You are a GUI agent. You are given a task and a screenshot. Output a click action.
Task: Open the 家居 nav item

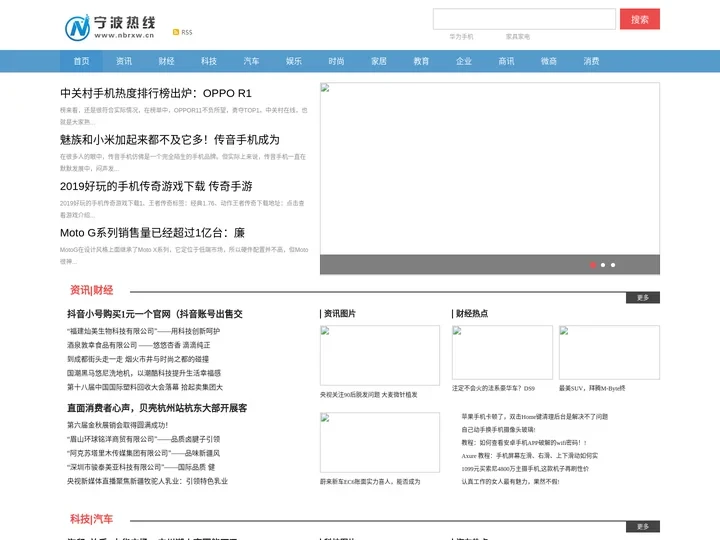click(x=379, y=61)
